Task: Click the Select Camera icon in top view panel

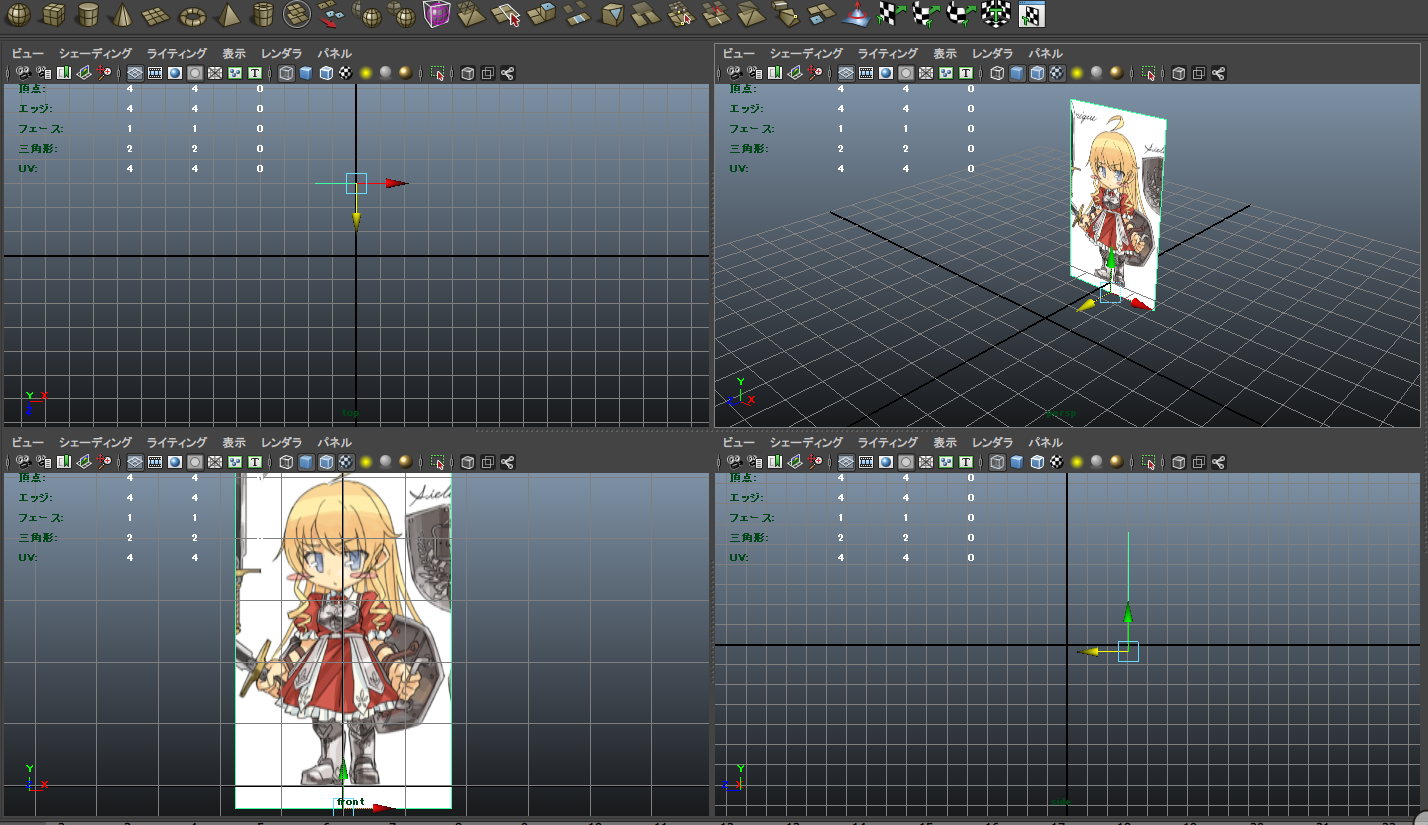Action: point(24,73)
